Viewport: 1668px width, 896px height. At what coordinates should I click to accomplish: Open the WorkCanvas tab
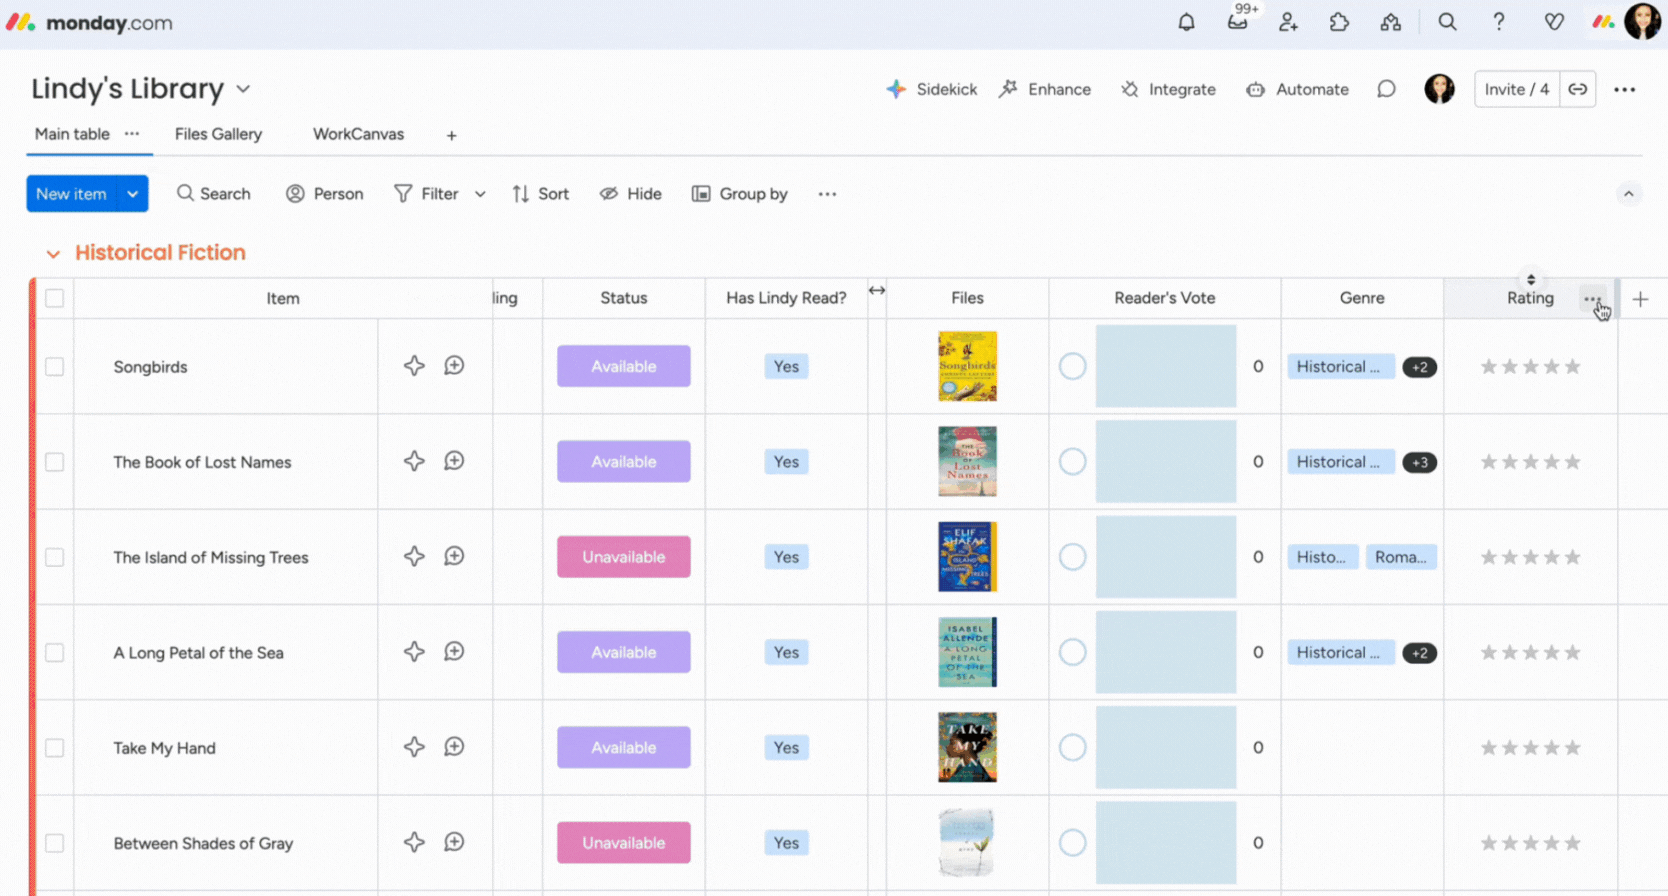[x=358, y=134]
